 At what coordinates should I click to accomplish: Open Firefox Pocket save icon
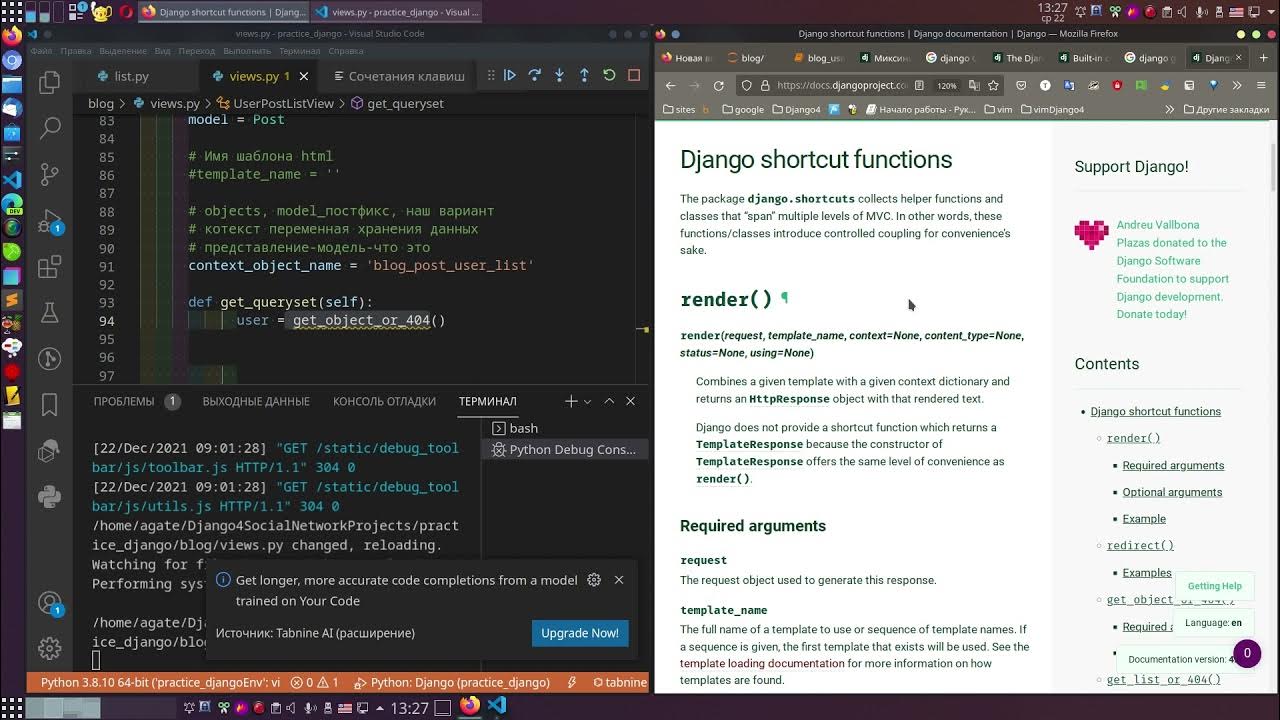click(1021, 85)
